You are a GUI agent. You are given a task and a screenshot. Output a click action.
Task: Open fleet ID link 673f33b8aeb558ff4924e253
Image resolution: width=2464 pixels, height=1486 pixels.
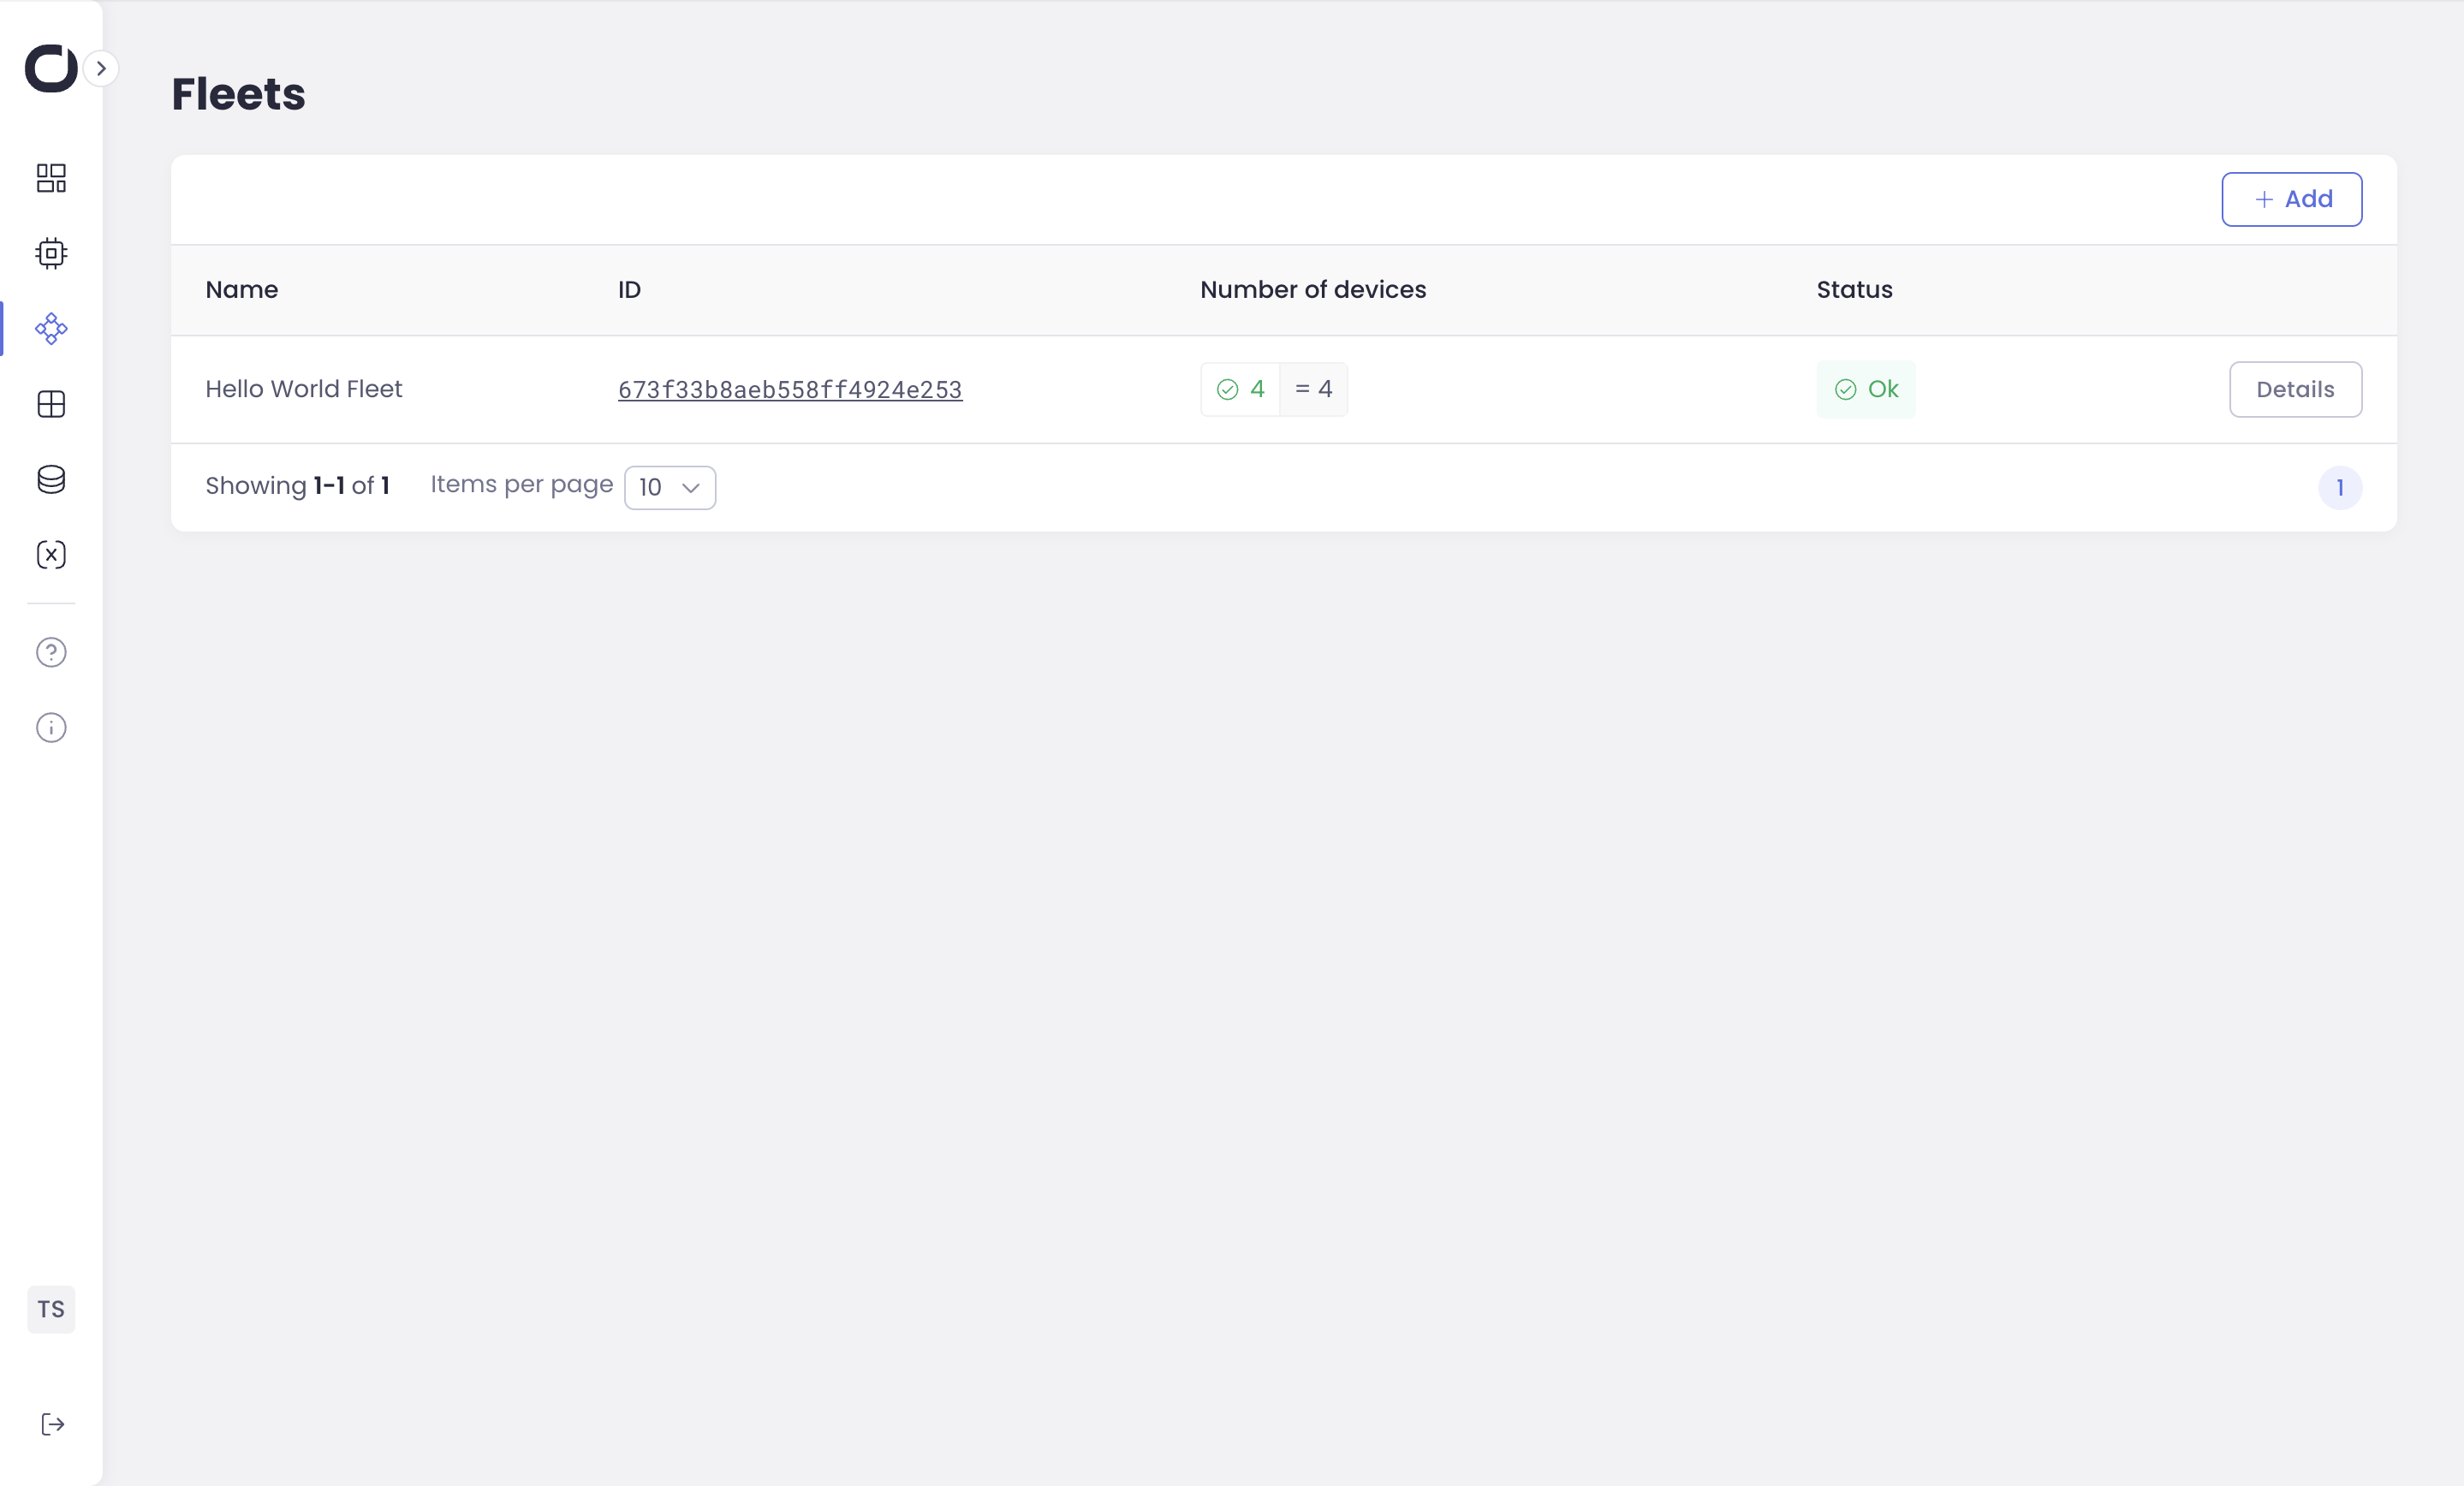(x=789, y=389)
